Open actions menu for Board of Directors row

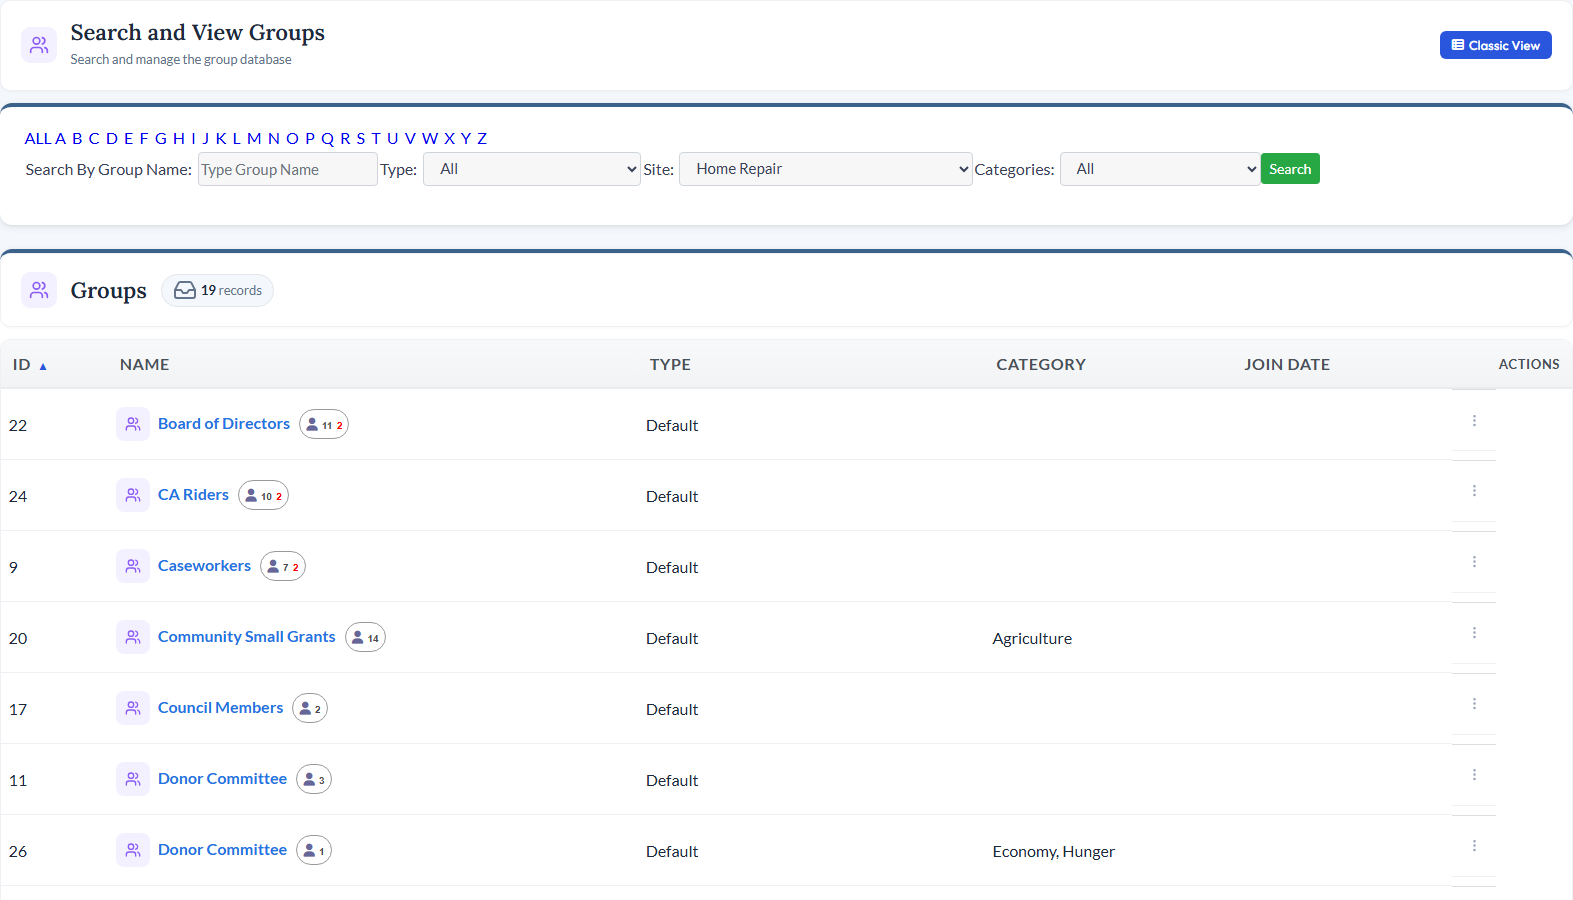[1474, 421]
